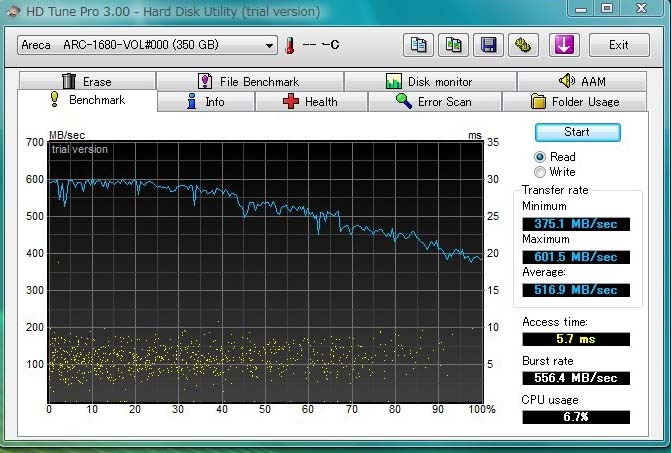Go to the Error Scan tab
671x453 pixels.
(434, 101)
